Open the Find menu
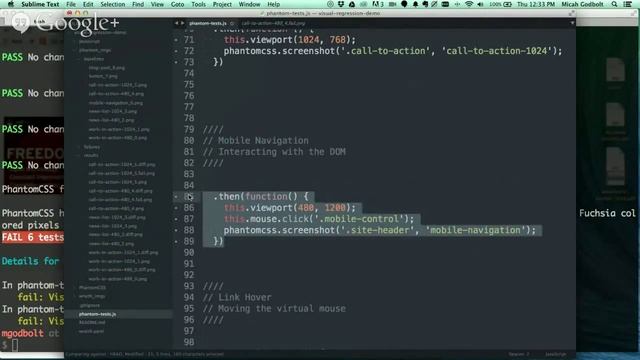 pyautogui.click(x=138, y=4)
